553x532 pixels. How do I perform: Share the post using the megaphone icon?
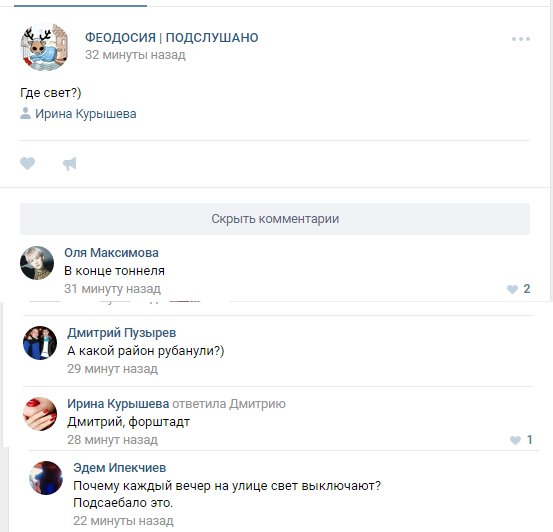click(69, 164)
